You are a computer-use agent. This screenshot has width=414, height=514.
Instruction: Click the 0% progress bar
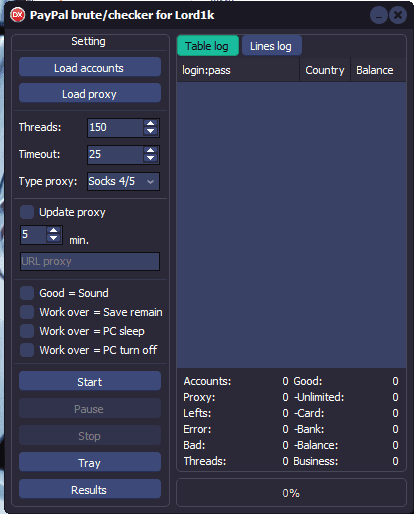(x=291, y=493)
